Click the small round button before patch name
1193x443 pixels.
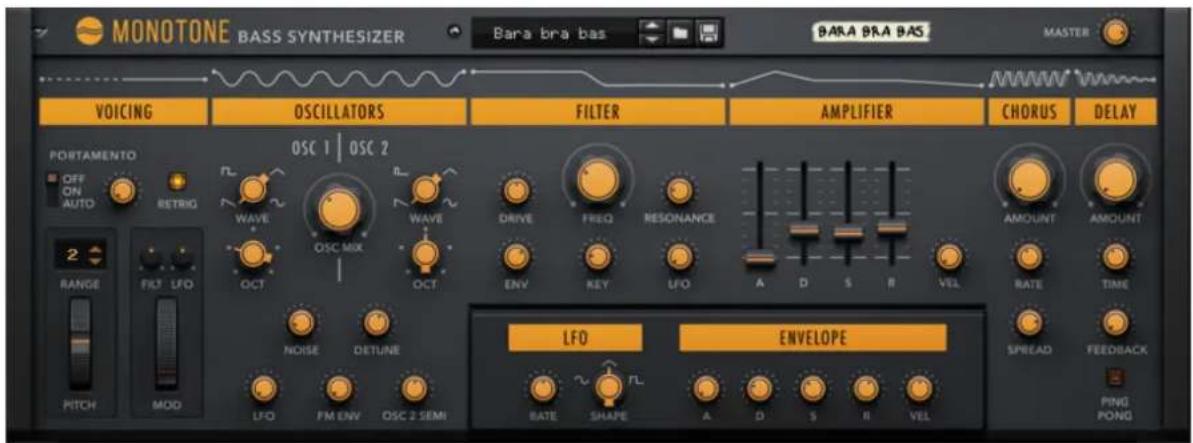(456, 33)
